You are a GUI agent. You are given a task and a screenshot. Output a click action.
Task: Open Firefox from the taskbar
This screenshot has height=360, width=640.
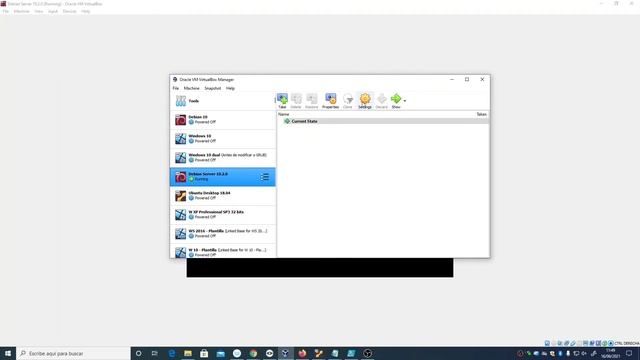(x=302, y=353)
